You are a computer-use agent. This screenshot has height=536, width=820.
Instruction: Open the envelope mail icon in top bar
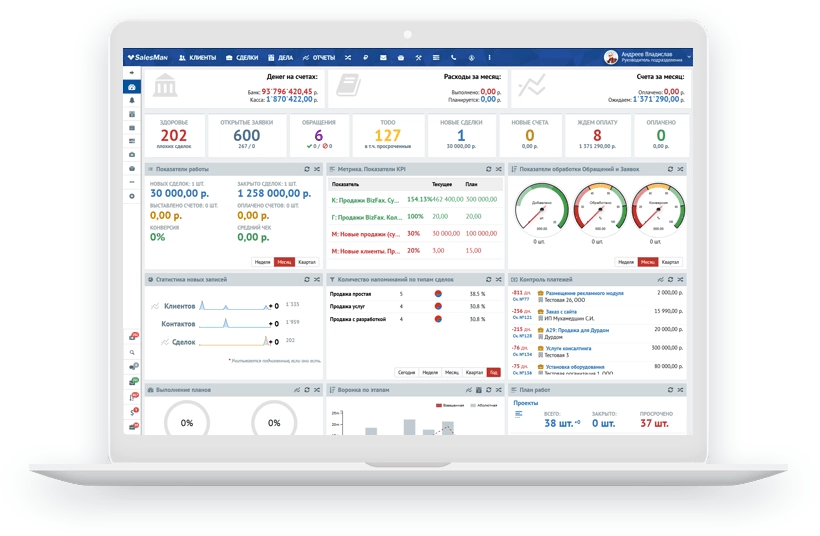[x=383, y=58]
